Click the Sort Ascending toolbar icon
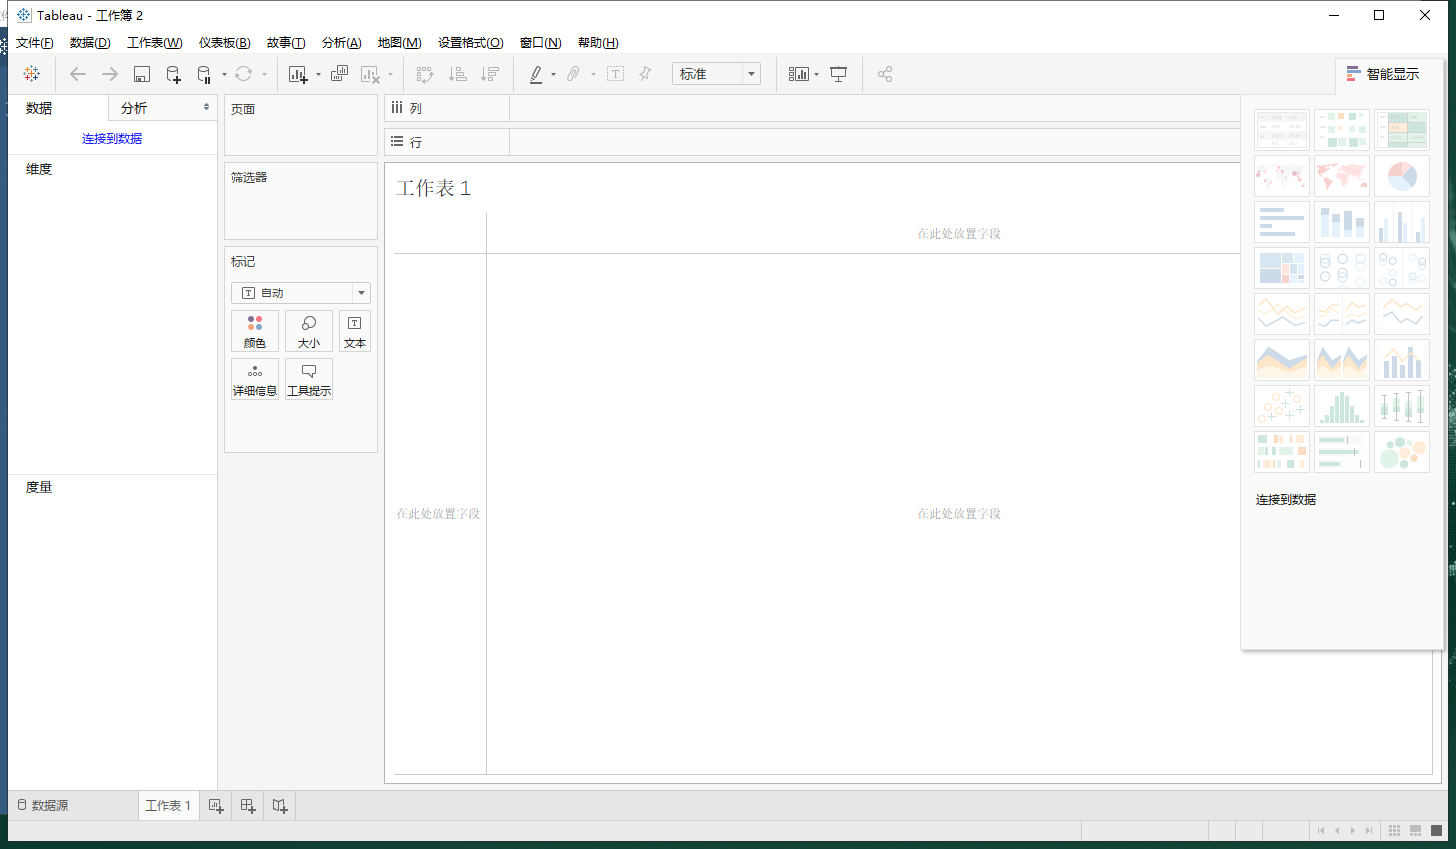This screenshot has height=849, width=1456. (457, 74)
